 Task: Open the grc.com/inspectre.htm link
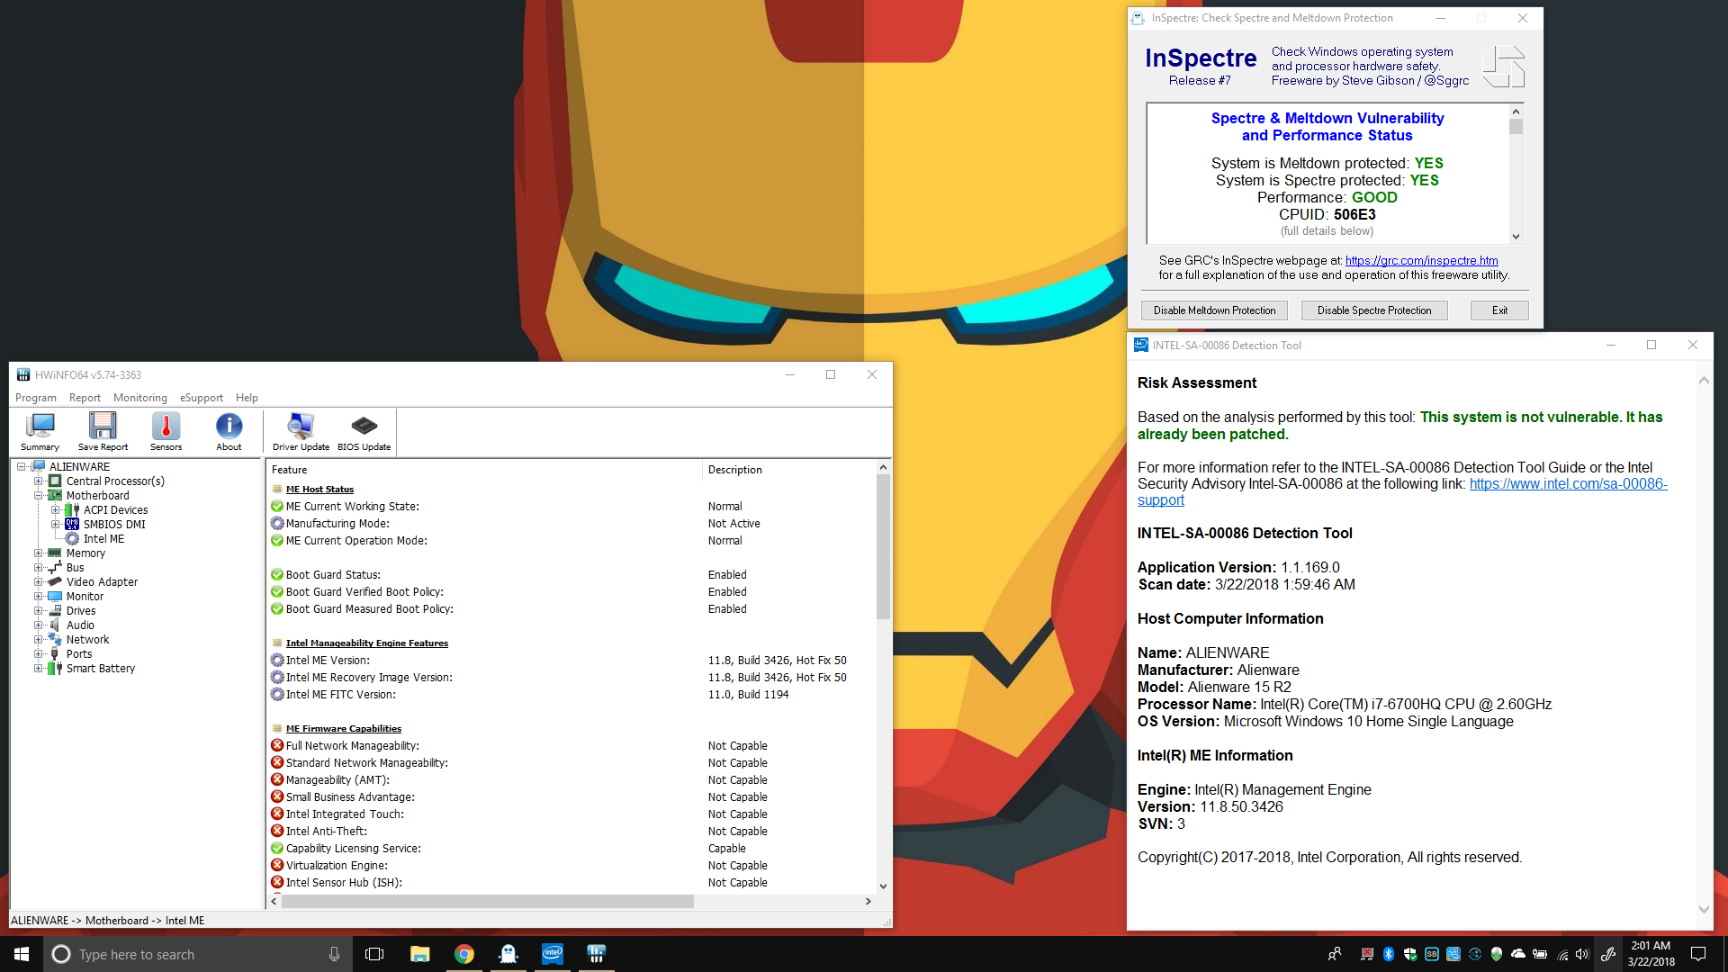click(x=1421, y=260)
